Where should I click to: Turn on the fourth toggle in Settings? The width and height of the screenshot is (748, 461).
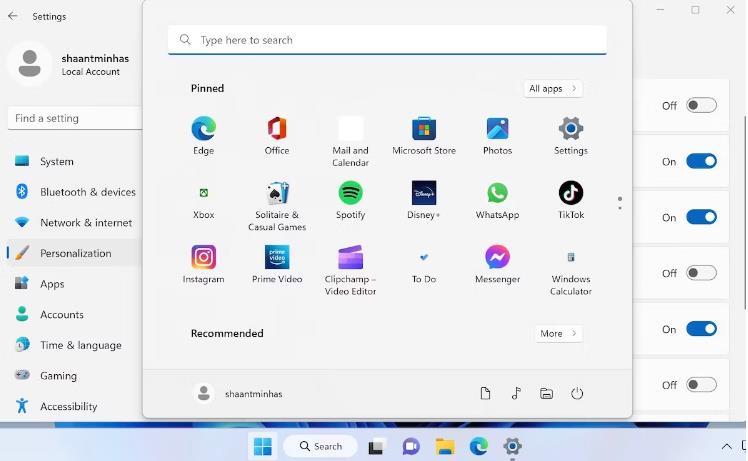pos(701,273)
